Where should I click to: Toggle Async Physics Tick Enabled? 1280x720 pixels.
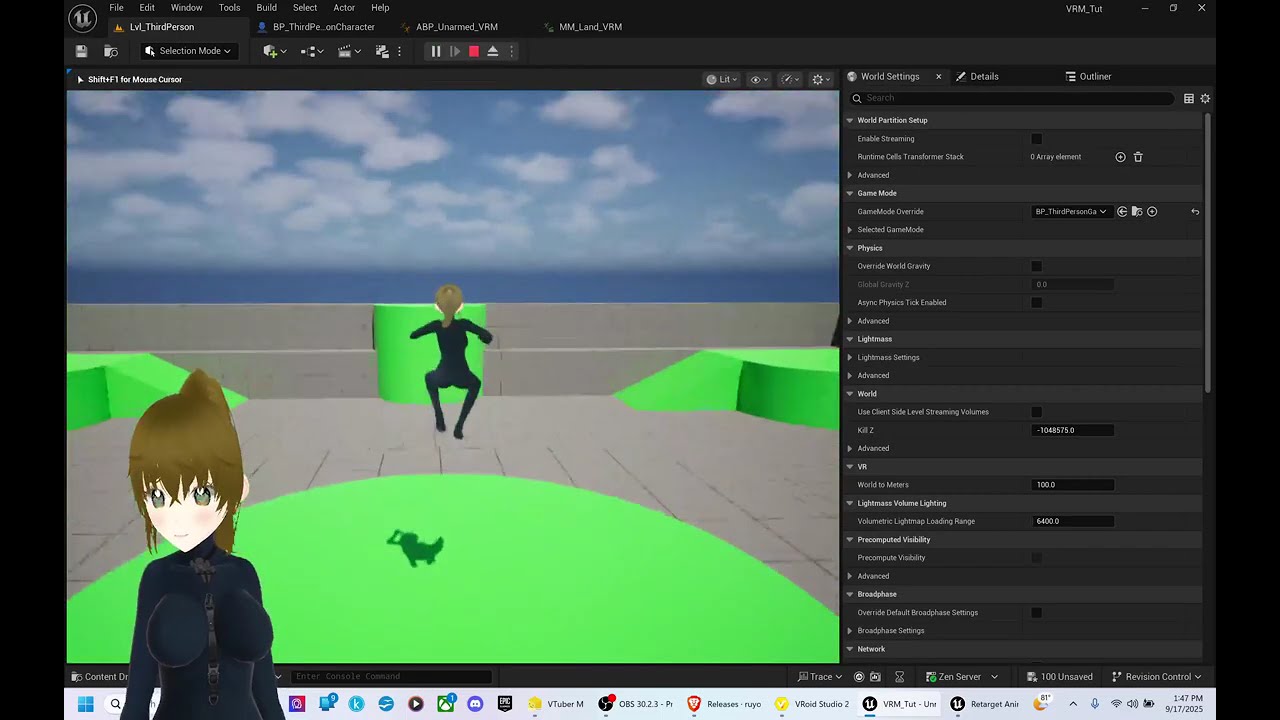click(1036, 303)
